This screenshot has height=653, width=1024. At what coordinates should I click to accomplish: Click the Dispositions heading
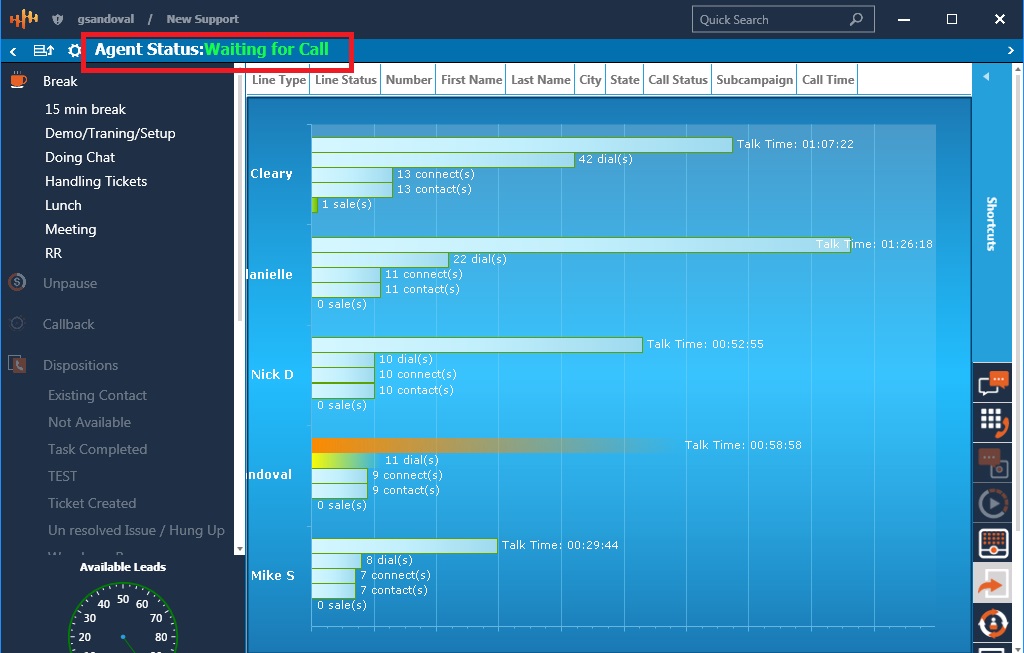tap(80, 365)
